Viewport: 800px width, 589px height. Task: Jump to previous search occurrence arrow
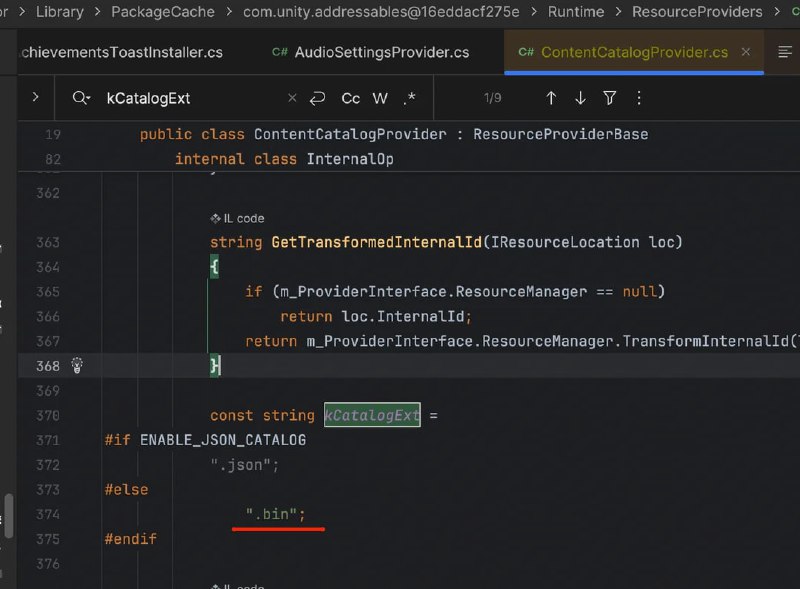[551, 98]
